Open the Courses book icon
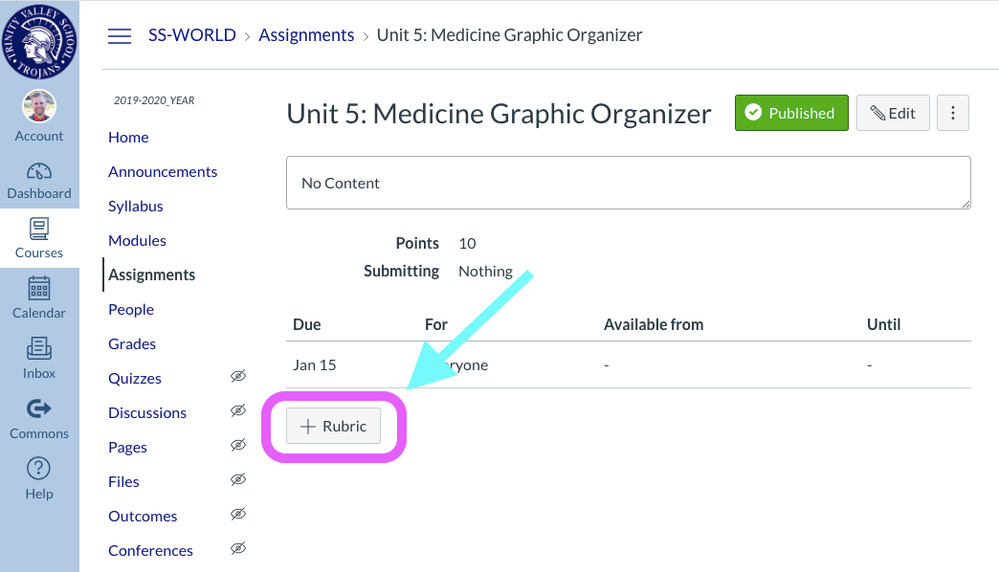The height and width of the screenshot is (572, 999). (39, 229)
